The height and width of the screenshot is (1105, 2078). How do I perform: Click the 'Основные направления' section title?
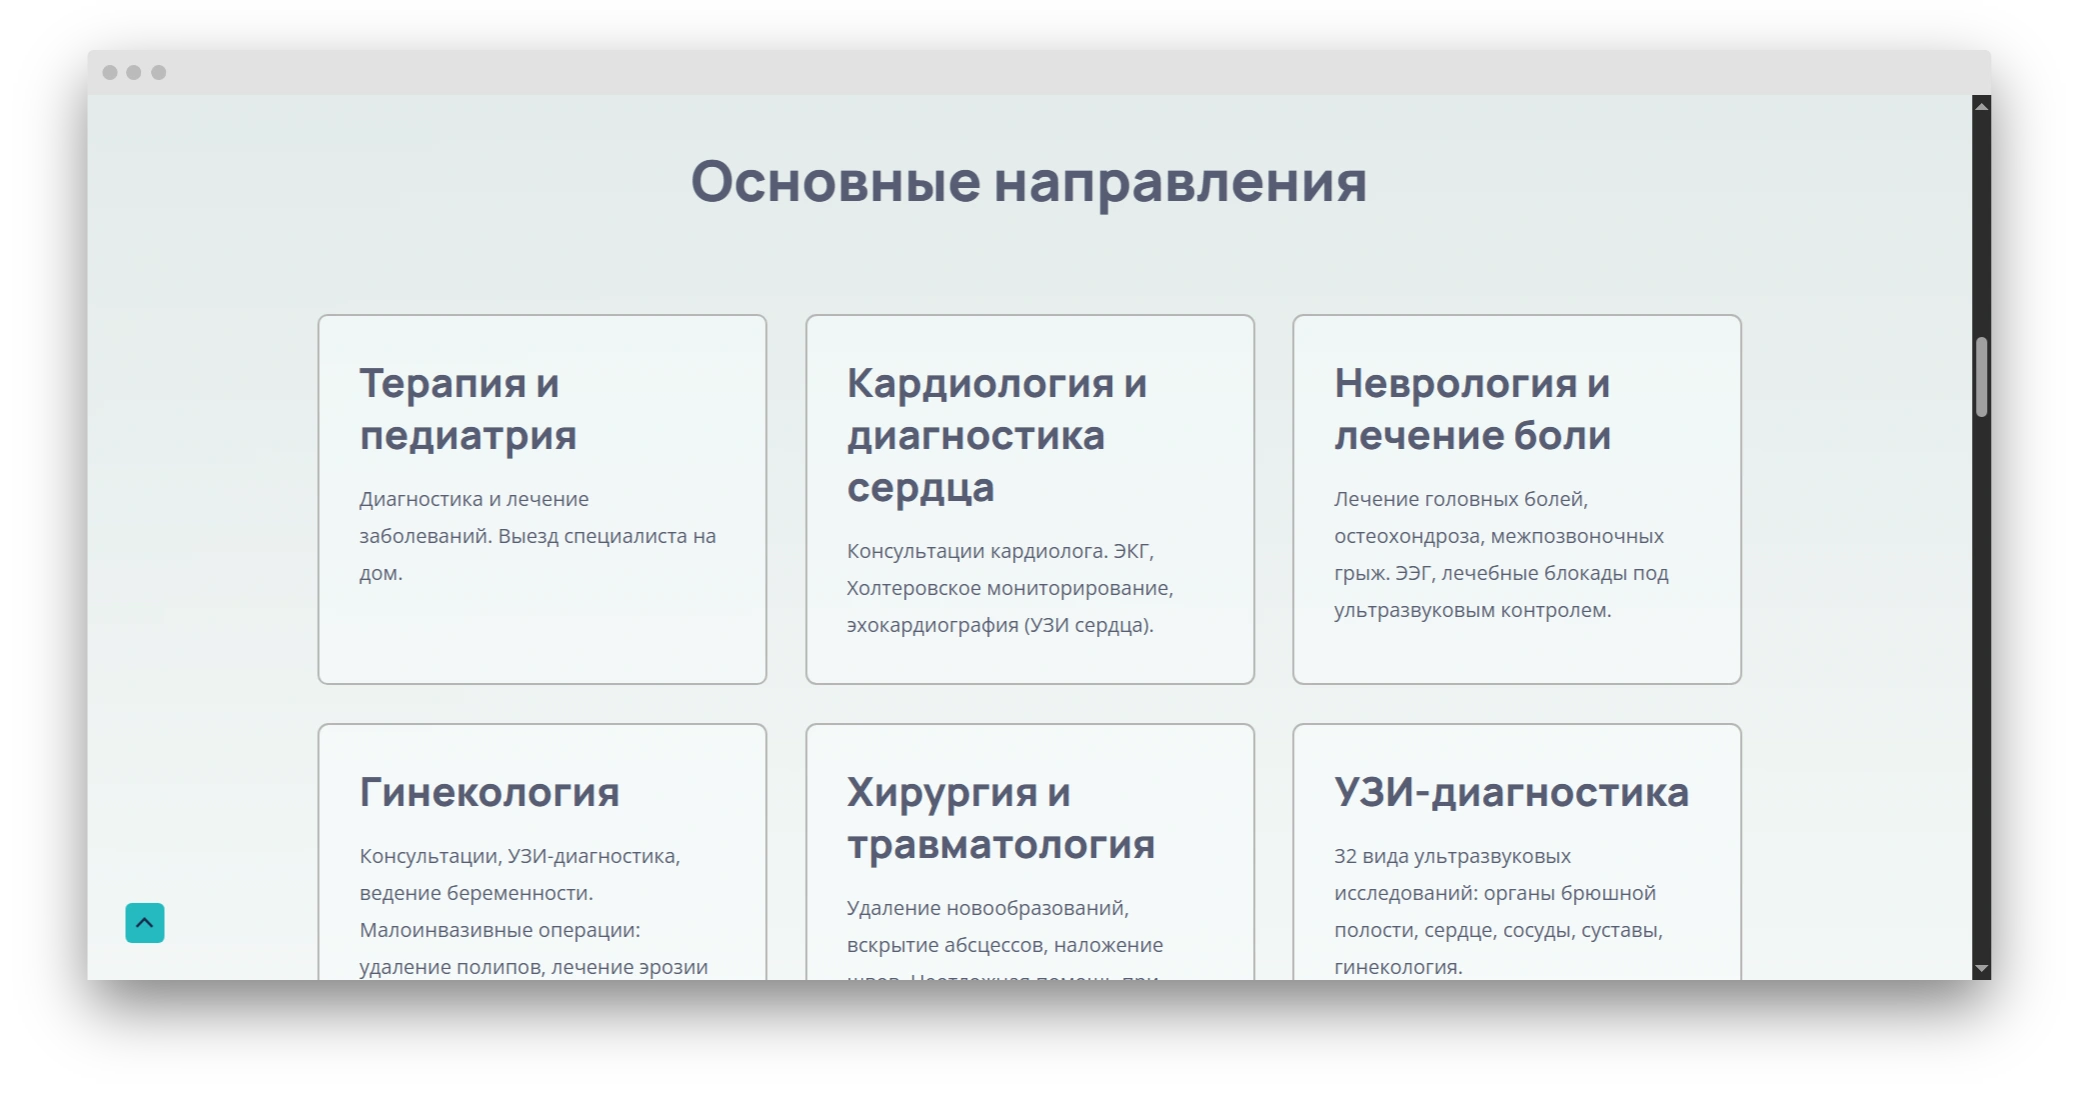tap(1029, 182)
